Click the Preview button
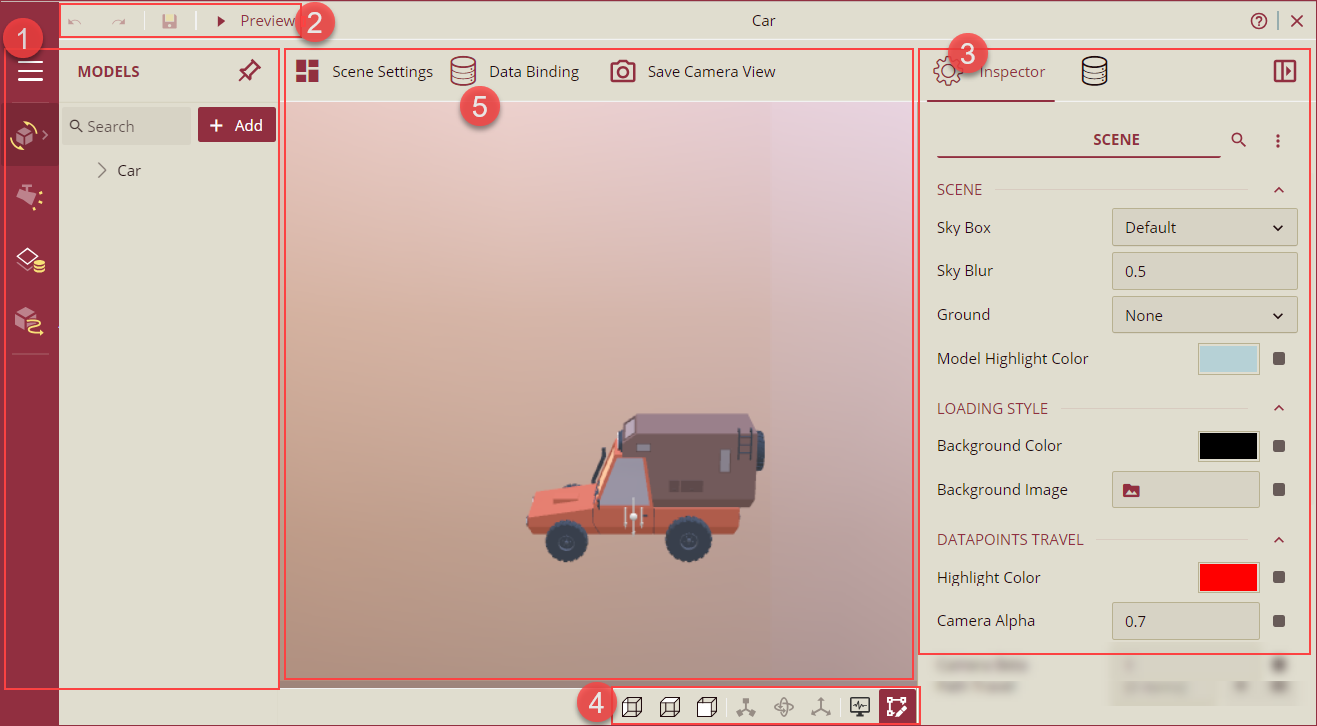The height and width of the screenshot is (726, 1317). 251,19
